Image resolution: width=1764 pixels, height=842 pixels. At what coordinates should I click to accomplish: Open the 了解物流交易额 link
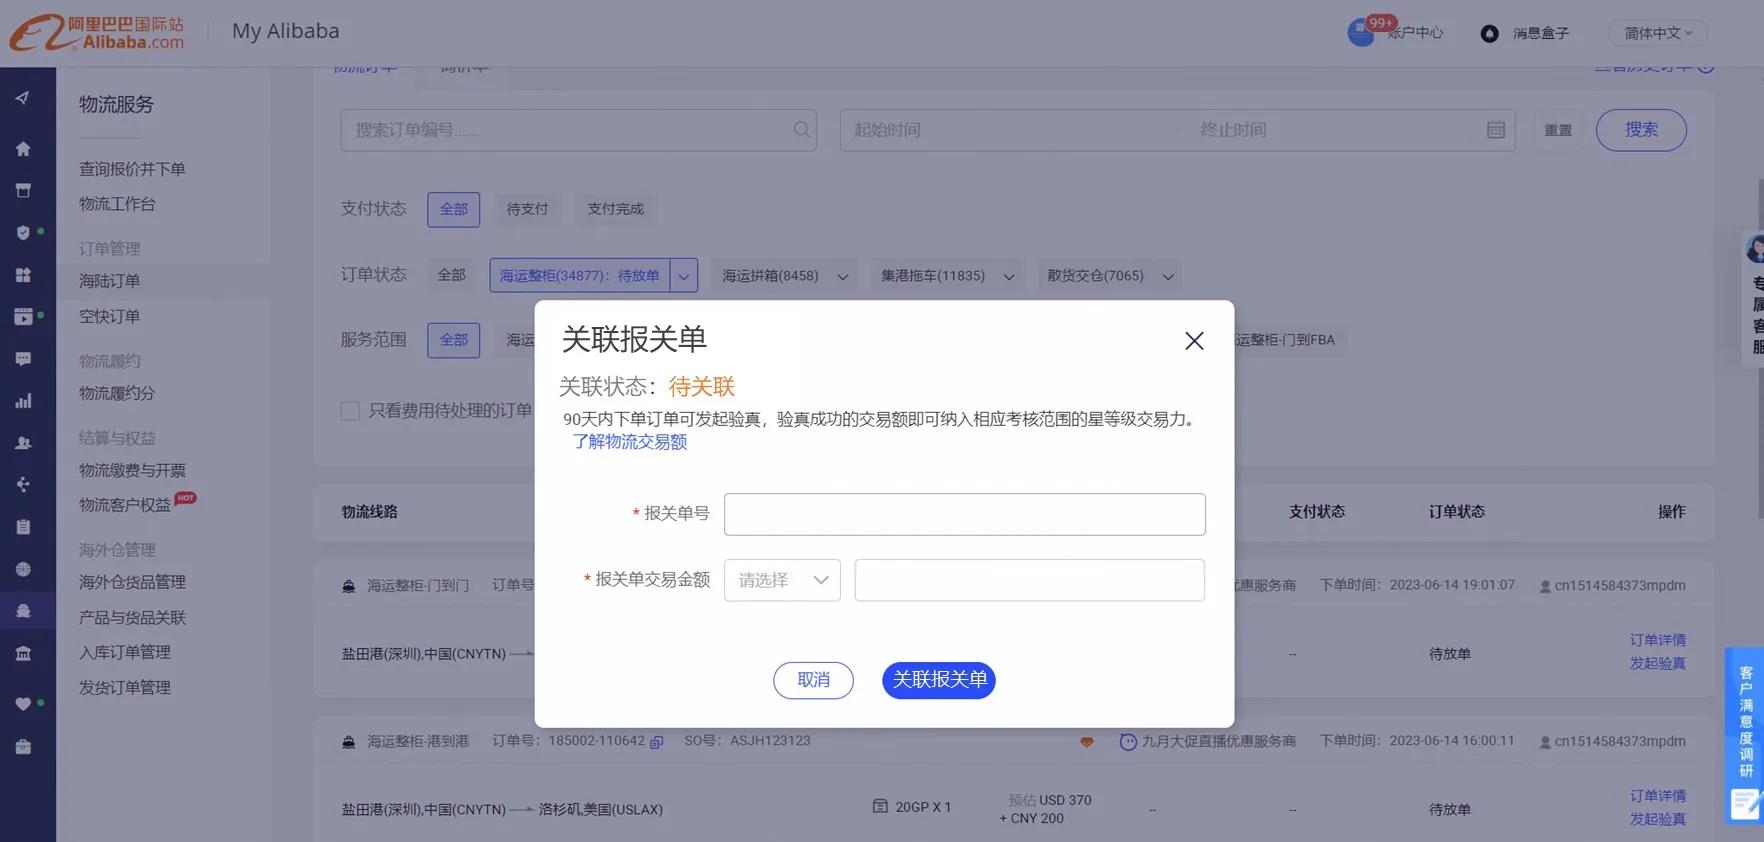(630, 442)
